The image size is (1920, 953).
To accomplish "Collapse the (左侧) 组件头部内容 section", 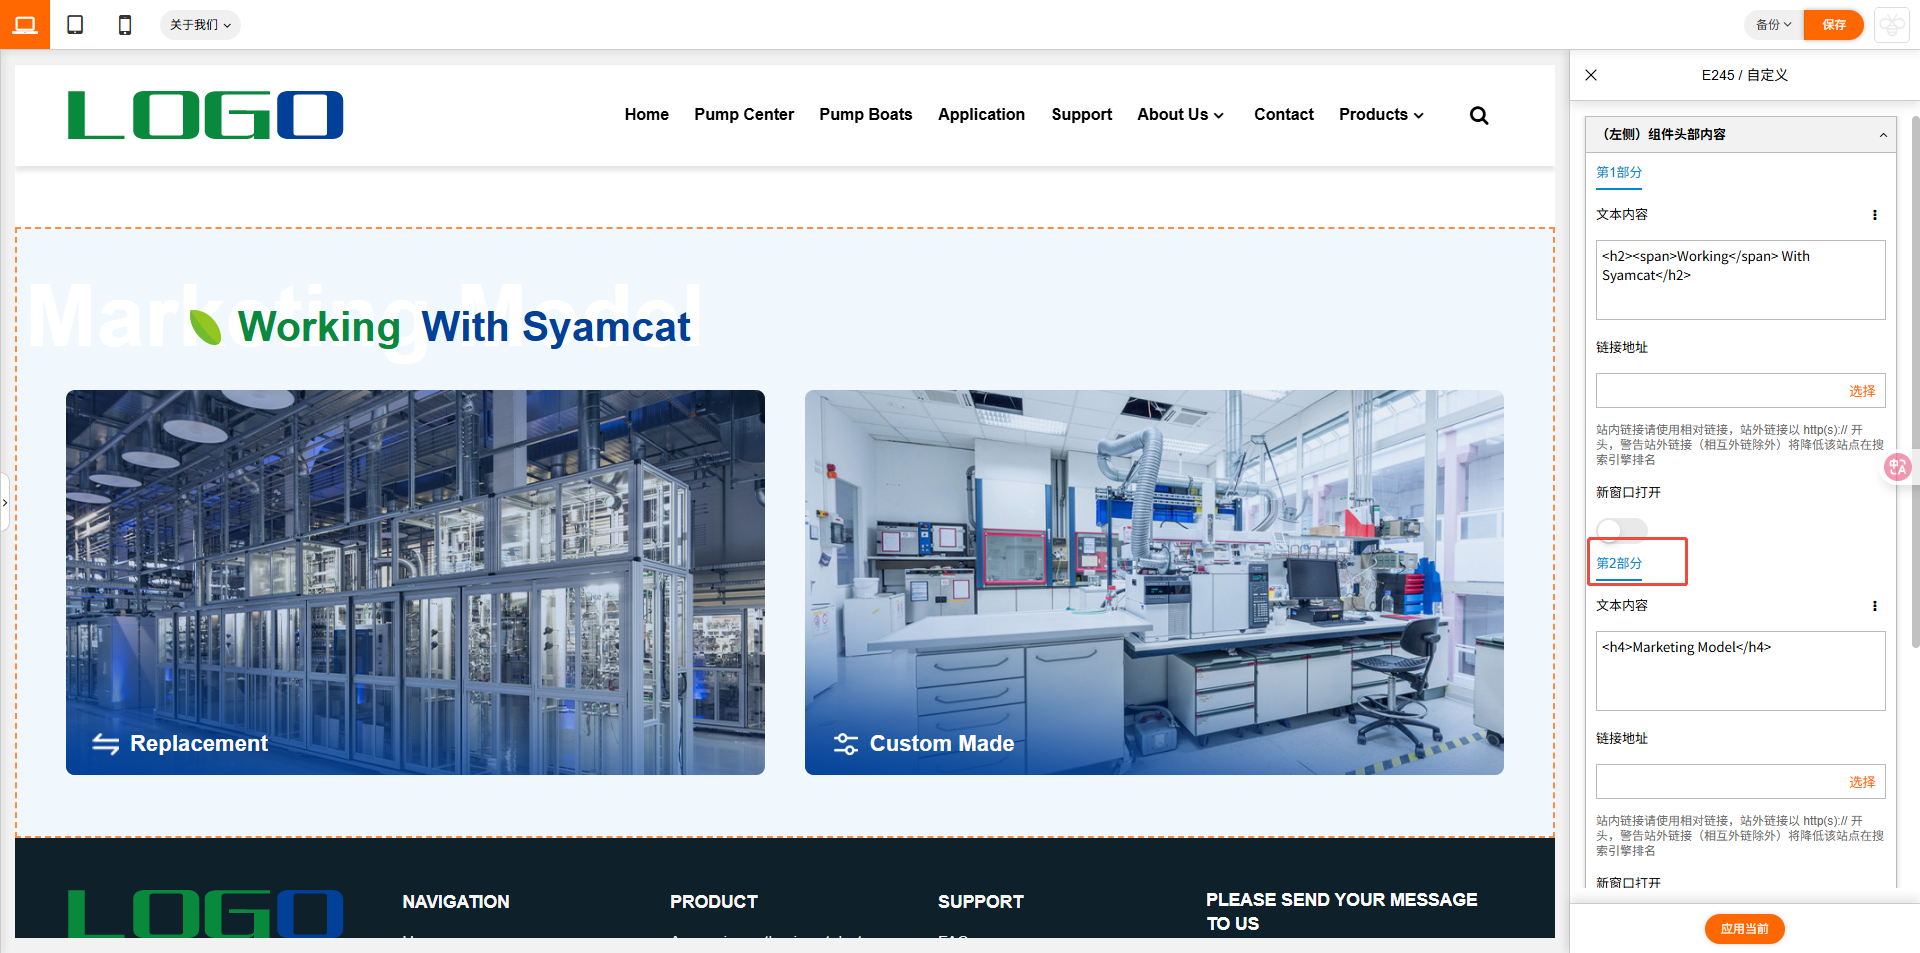I will 1883,135.
